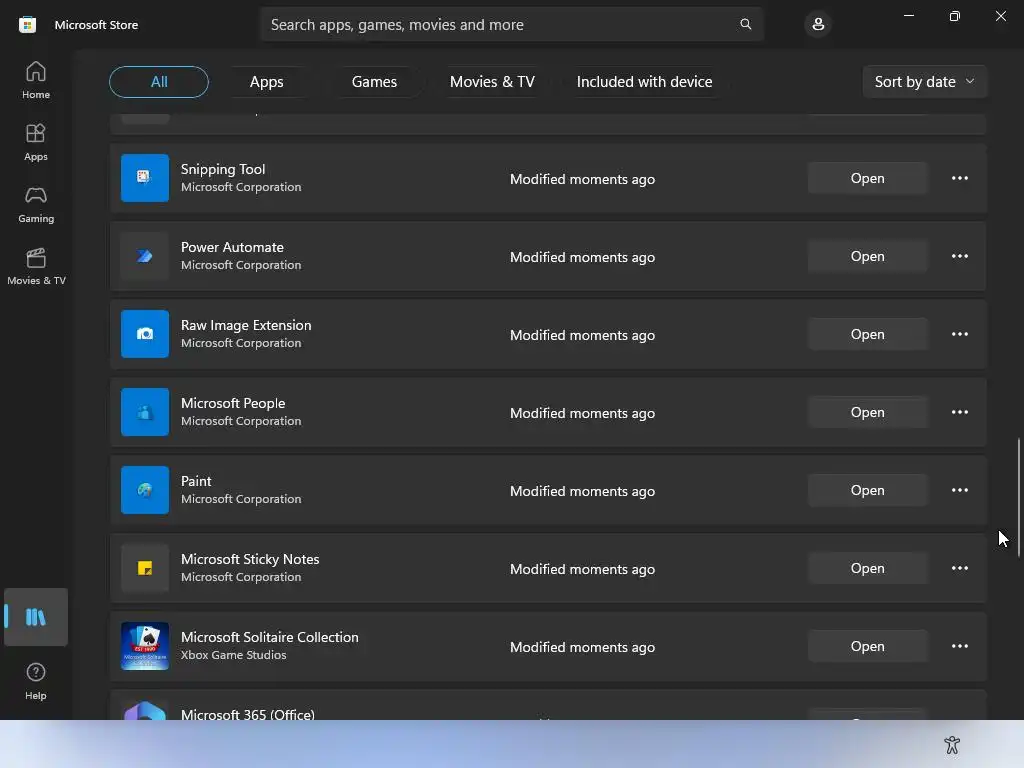The height and width of the screenshot is (768, 1024).
Task: Click the accessibility icon at bottom right
Action: [x=952, y=744]
